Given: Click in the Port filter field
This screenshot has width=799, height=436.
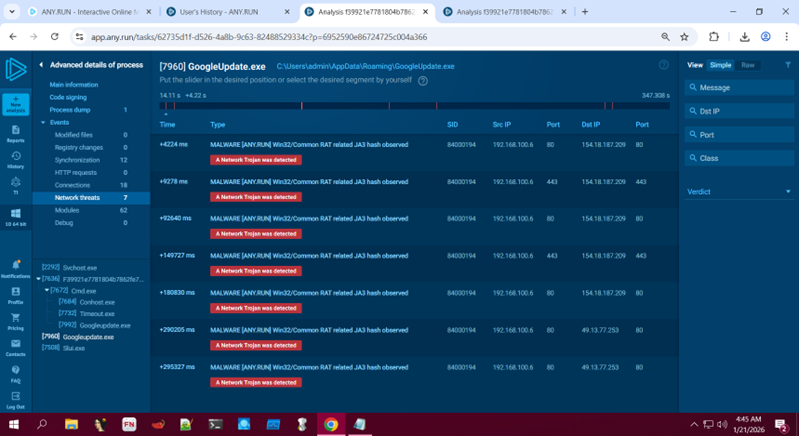Looking at the screenshot, I should pos(739,134).
